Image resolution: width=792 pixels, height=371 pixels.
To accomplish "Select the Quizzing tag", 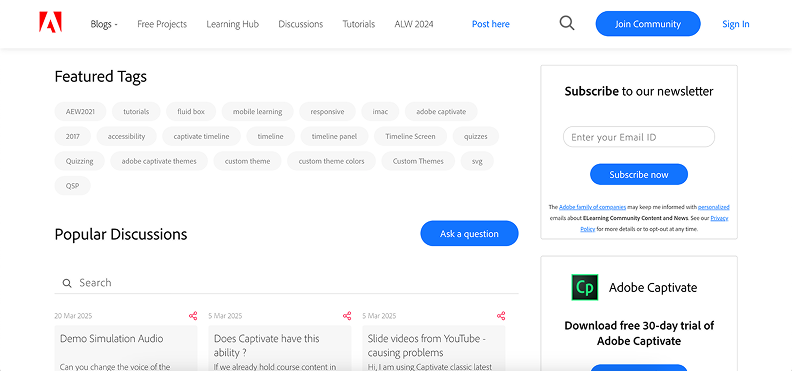I will click(79, 161).
